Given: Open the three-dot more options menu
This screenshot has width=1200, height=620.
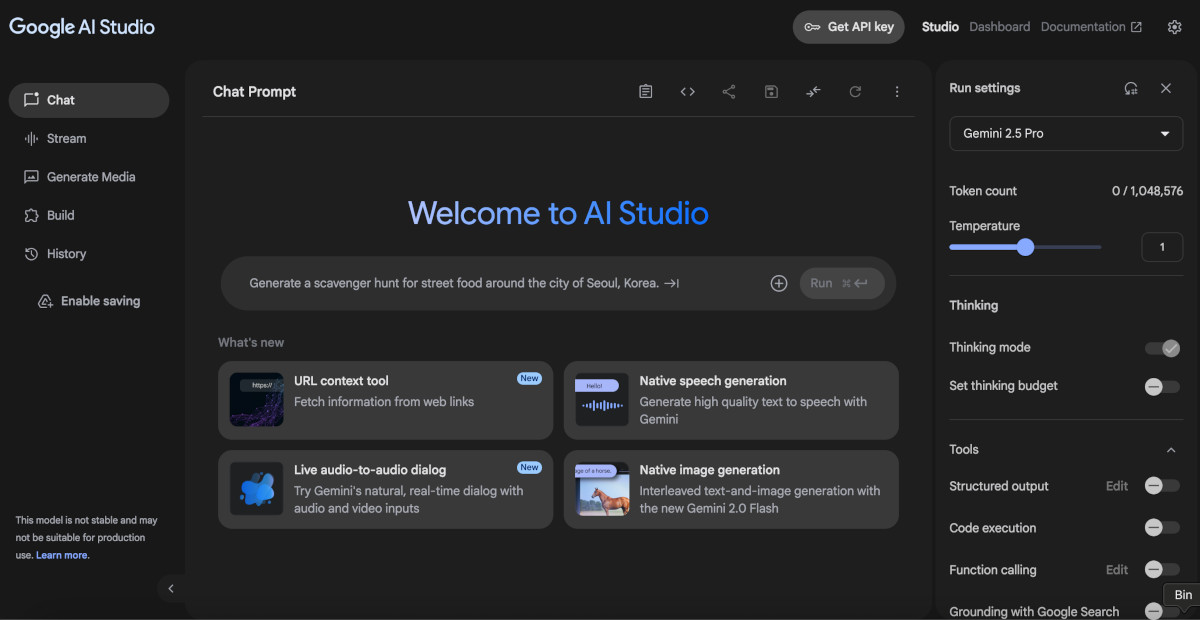Looking at the screenshot, I should click(897, 92).
